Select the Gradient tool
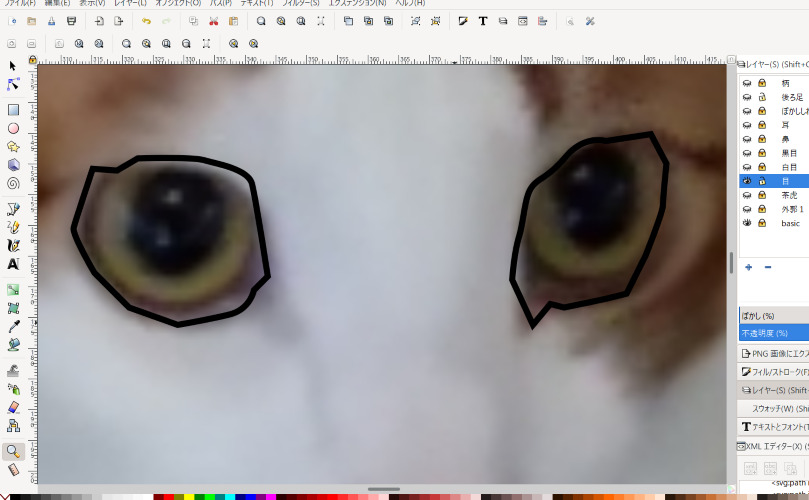 click(13, 289)
